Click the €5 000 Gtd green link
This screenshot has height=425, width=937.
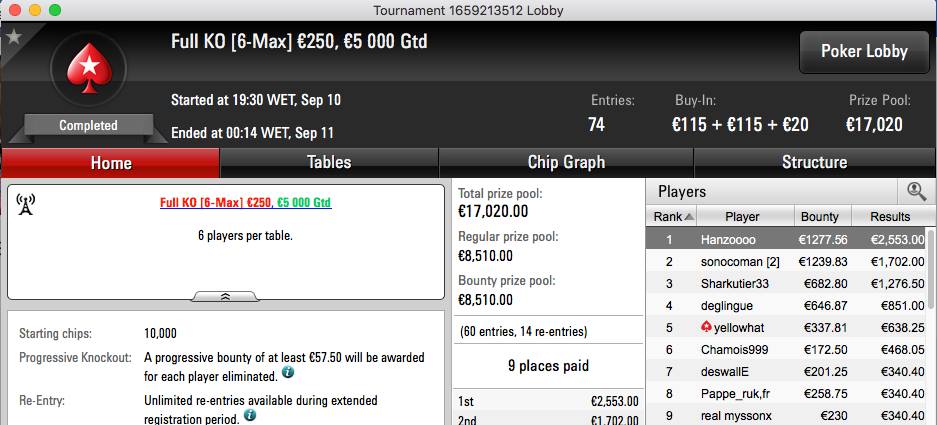(x=304, y=203)
